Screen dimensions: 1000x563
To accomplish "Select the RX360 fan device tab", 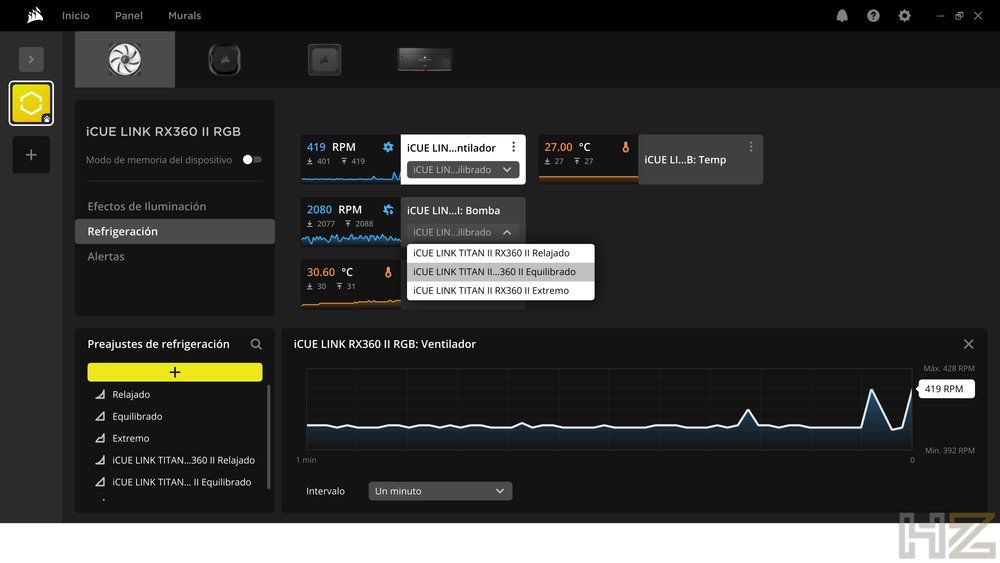I will coord(125,59).
